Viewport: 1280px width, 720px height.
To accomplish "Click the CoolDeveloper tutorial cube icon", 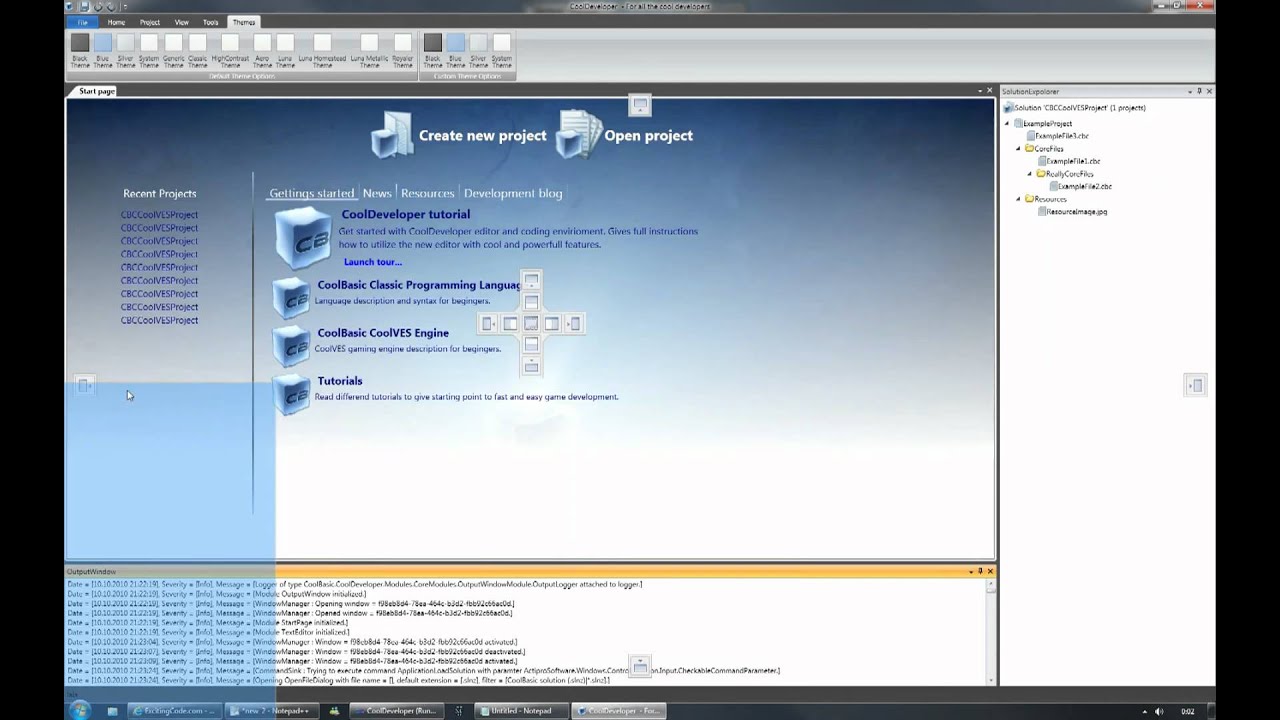I will coord(303,238).
